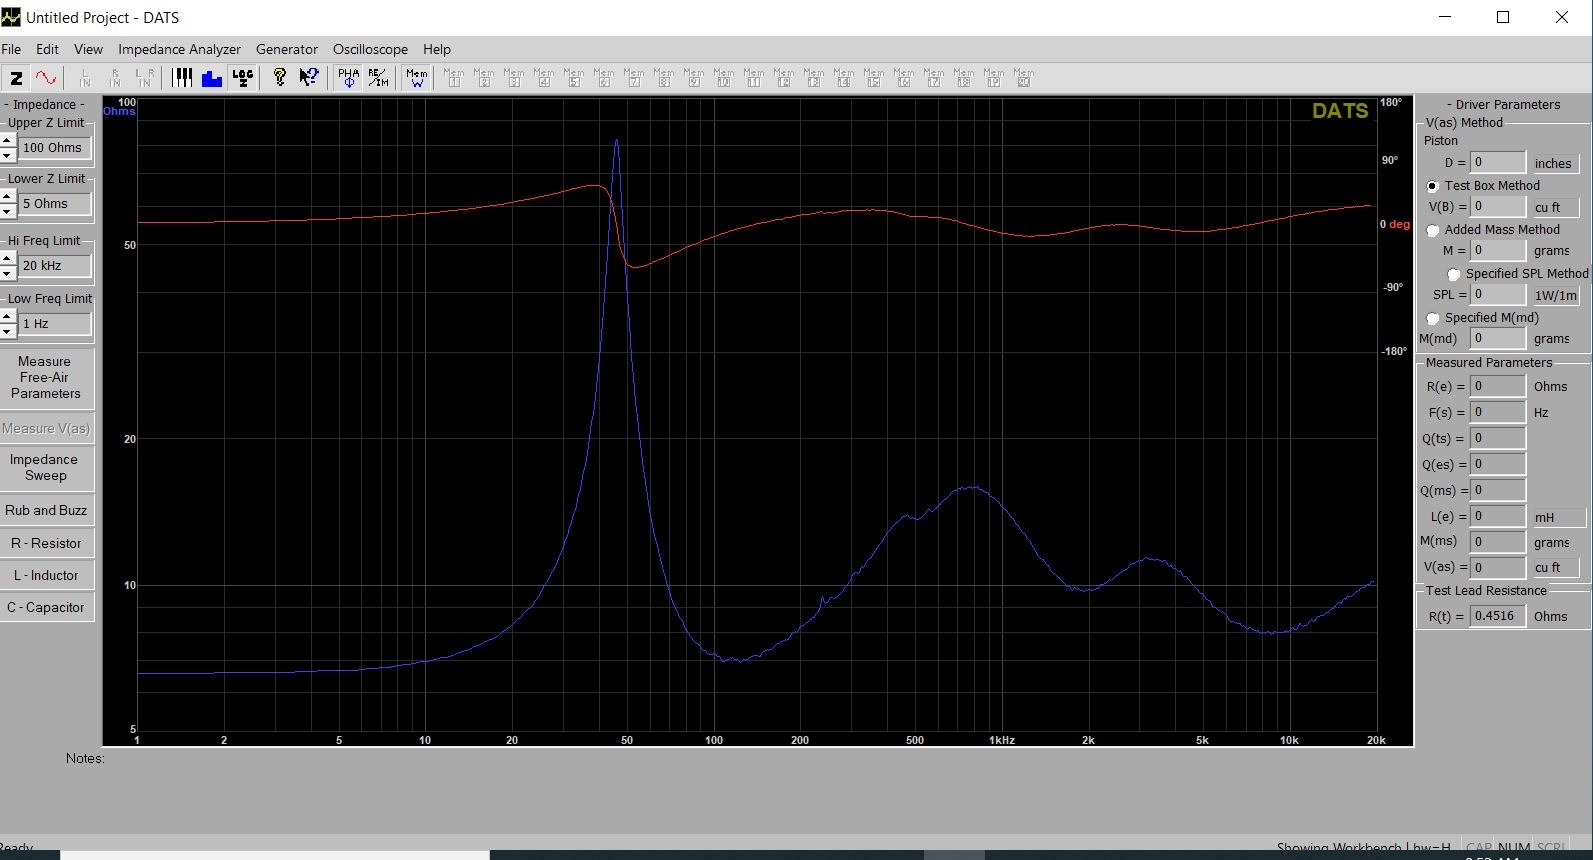1593x860 pixels.
Task: Toggle the LOG Z scale icon
Action: [x=242, y=78]
